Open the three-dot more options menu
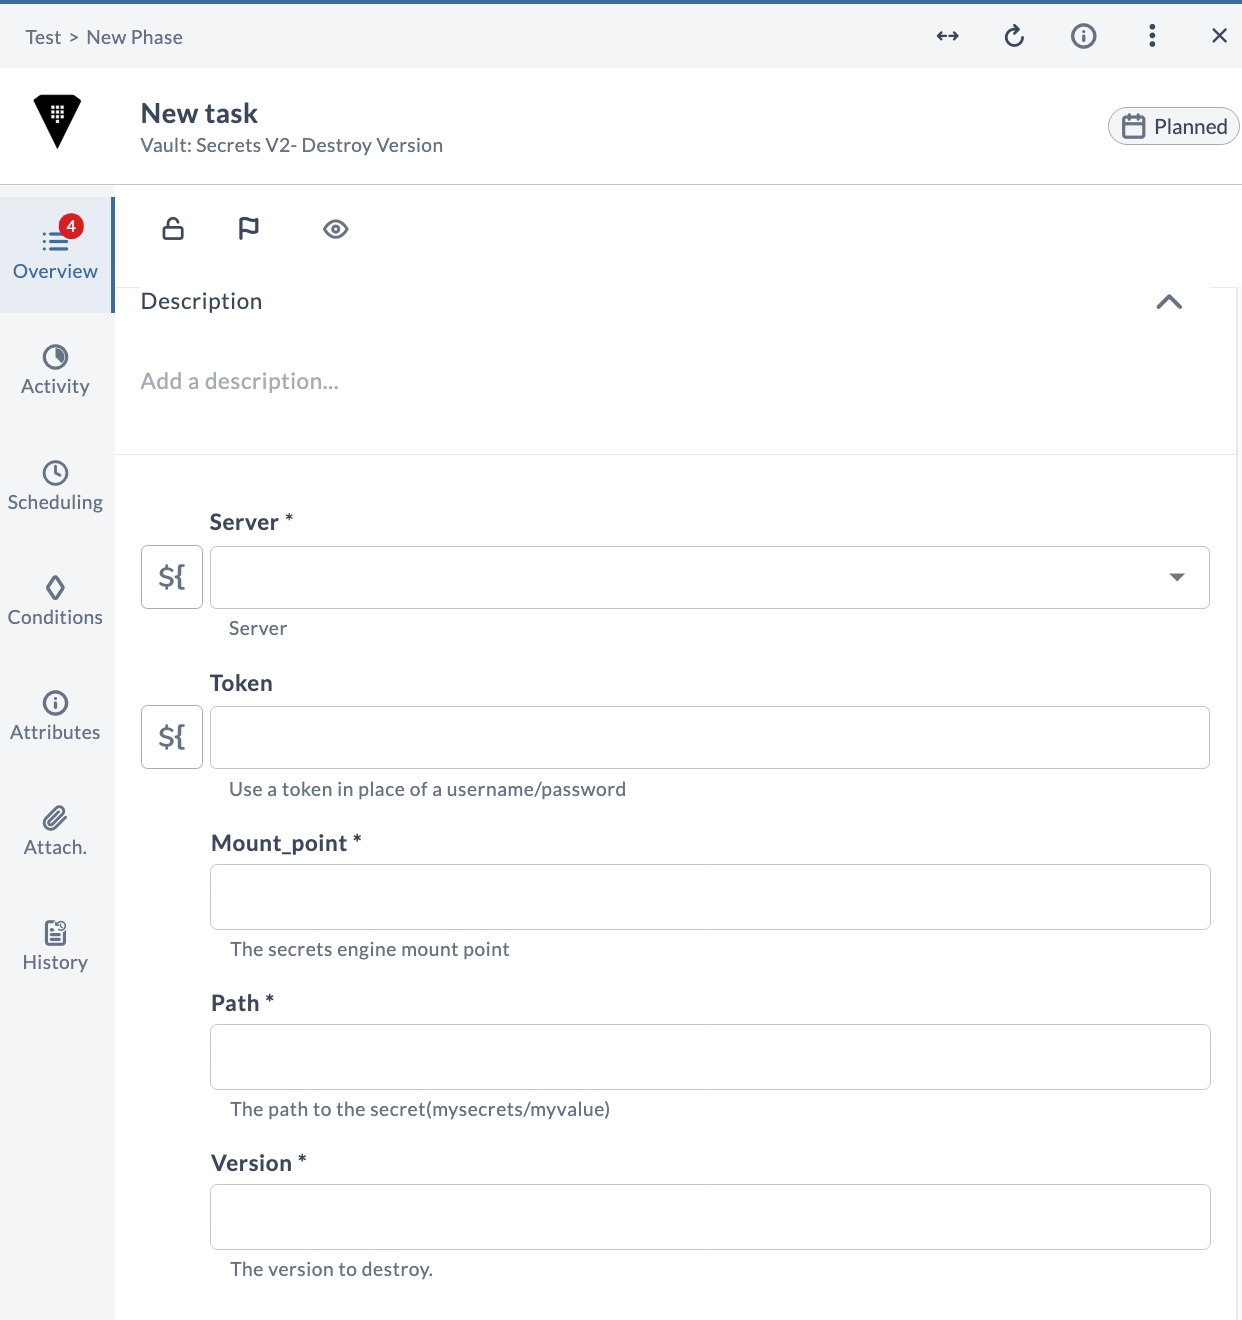Image resolution: width=1242 pixels, height=1320 pixels. click(1152, 37)
